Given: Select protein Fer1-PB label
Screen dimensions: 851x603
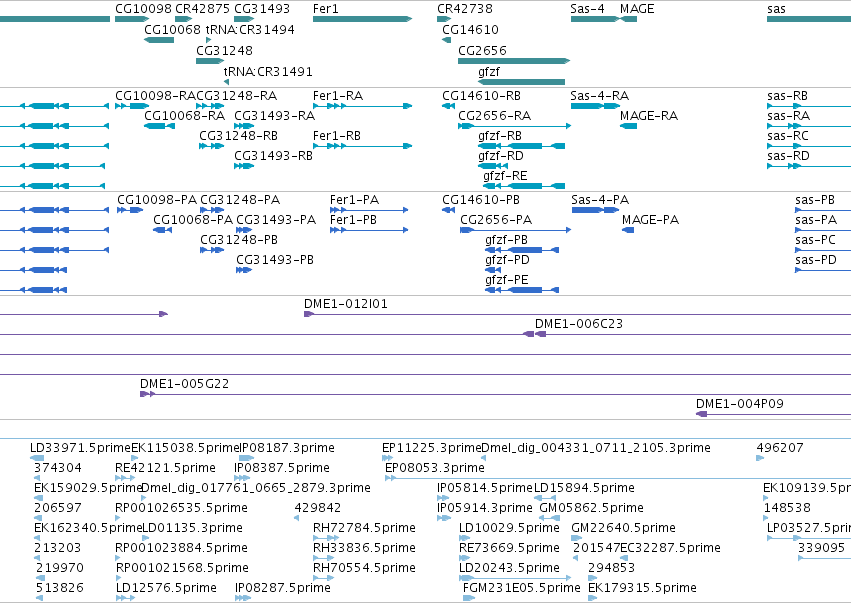Looking at the screenshot, I should 353,220.
